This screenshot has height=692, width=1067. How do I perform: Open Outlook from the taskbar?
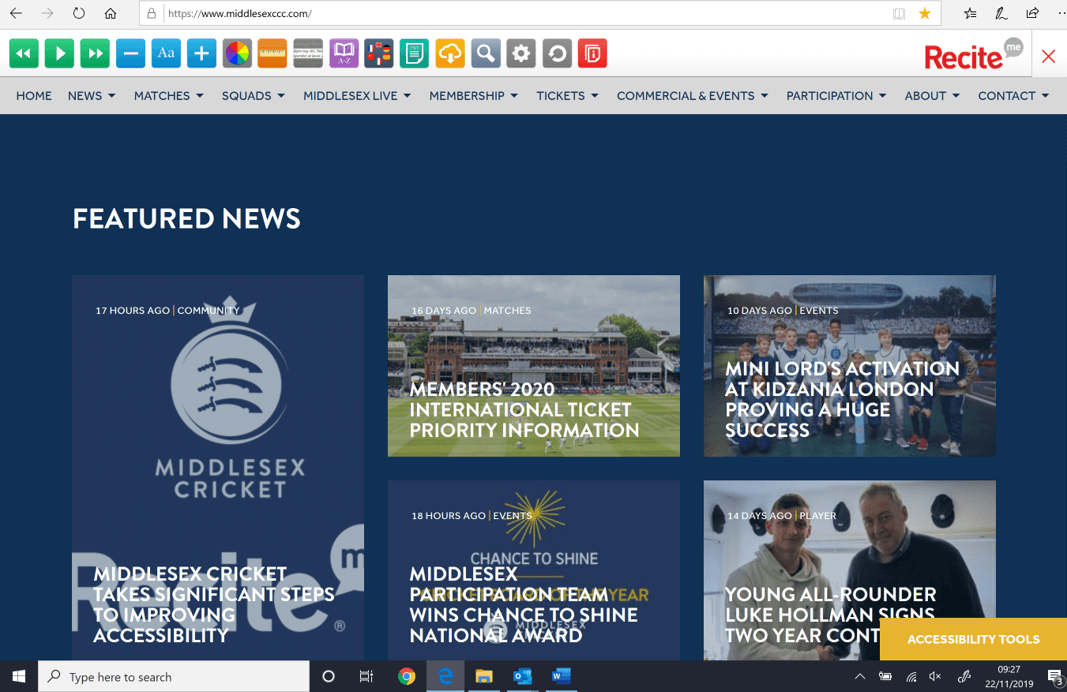click(523, 676)
